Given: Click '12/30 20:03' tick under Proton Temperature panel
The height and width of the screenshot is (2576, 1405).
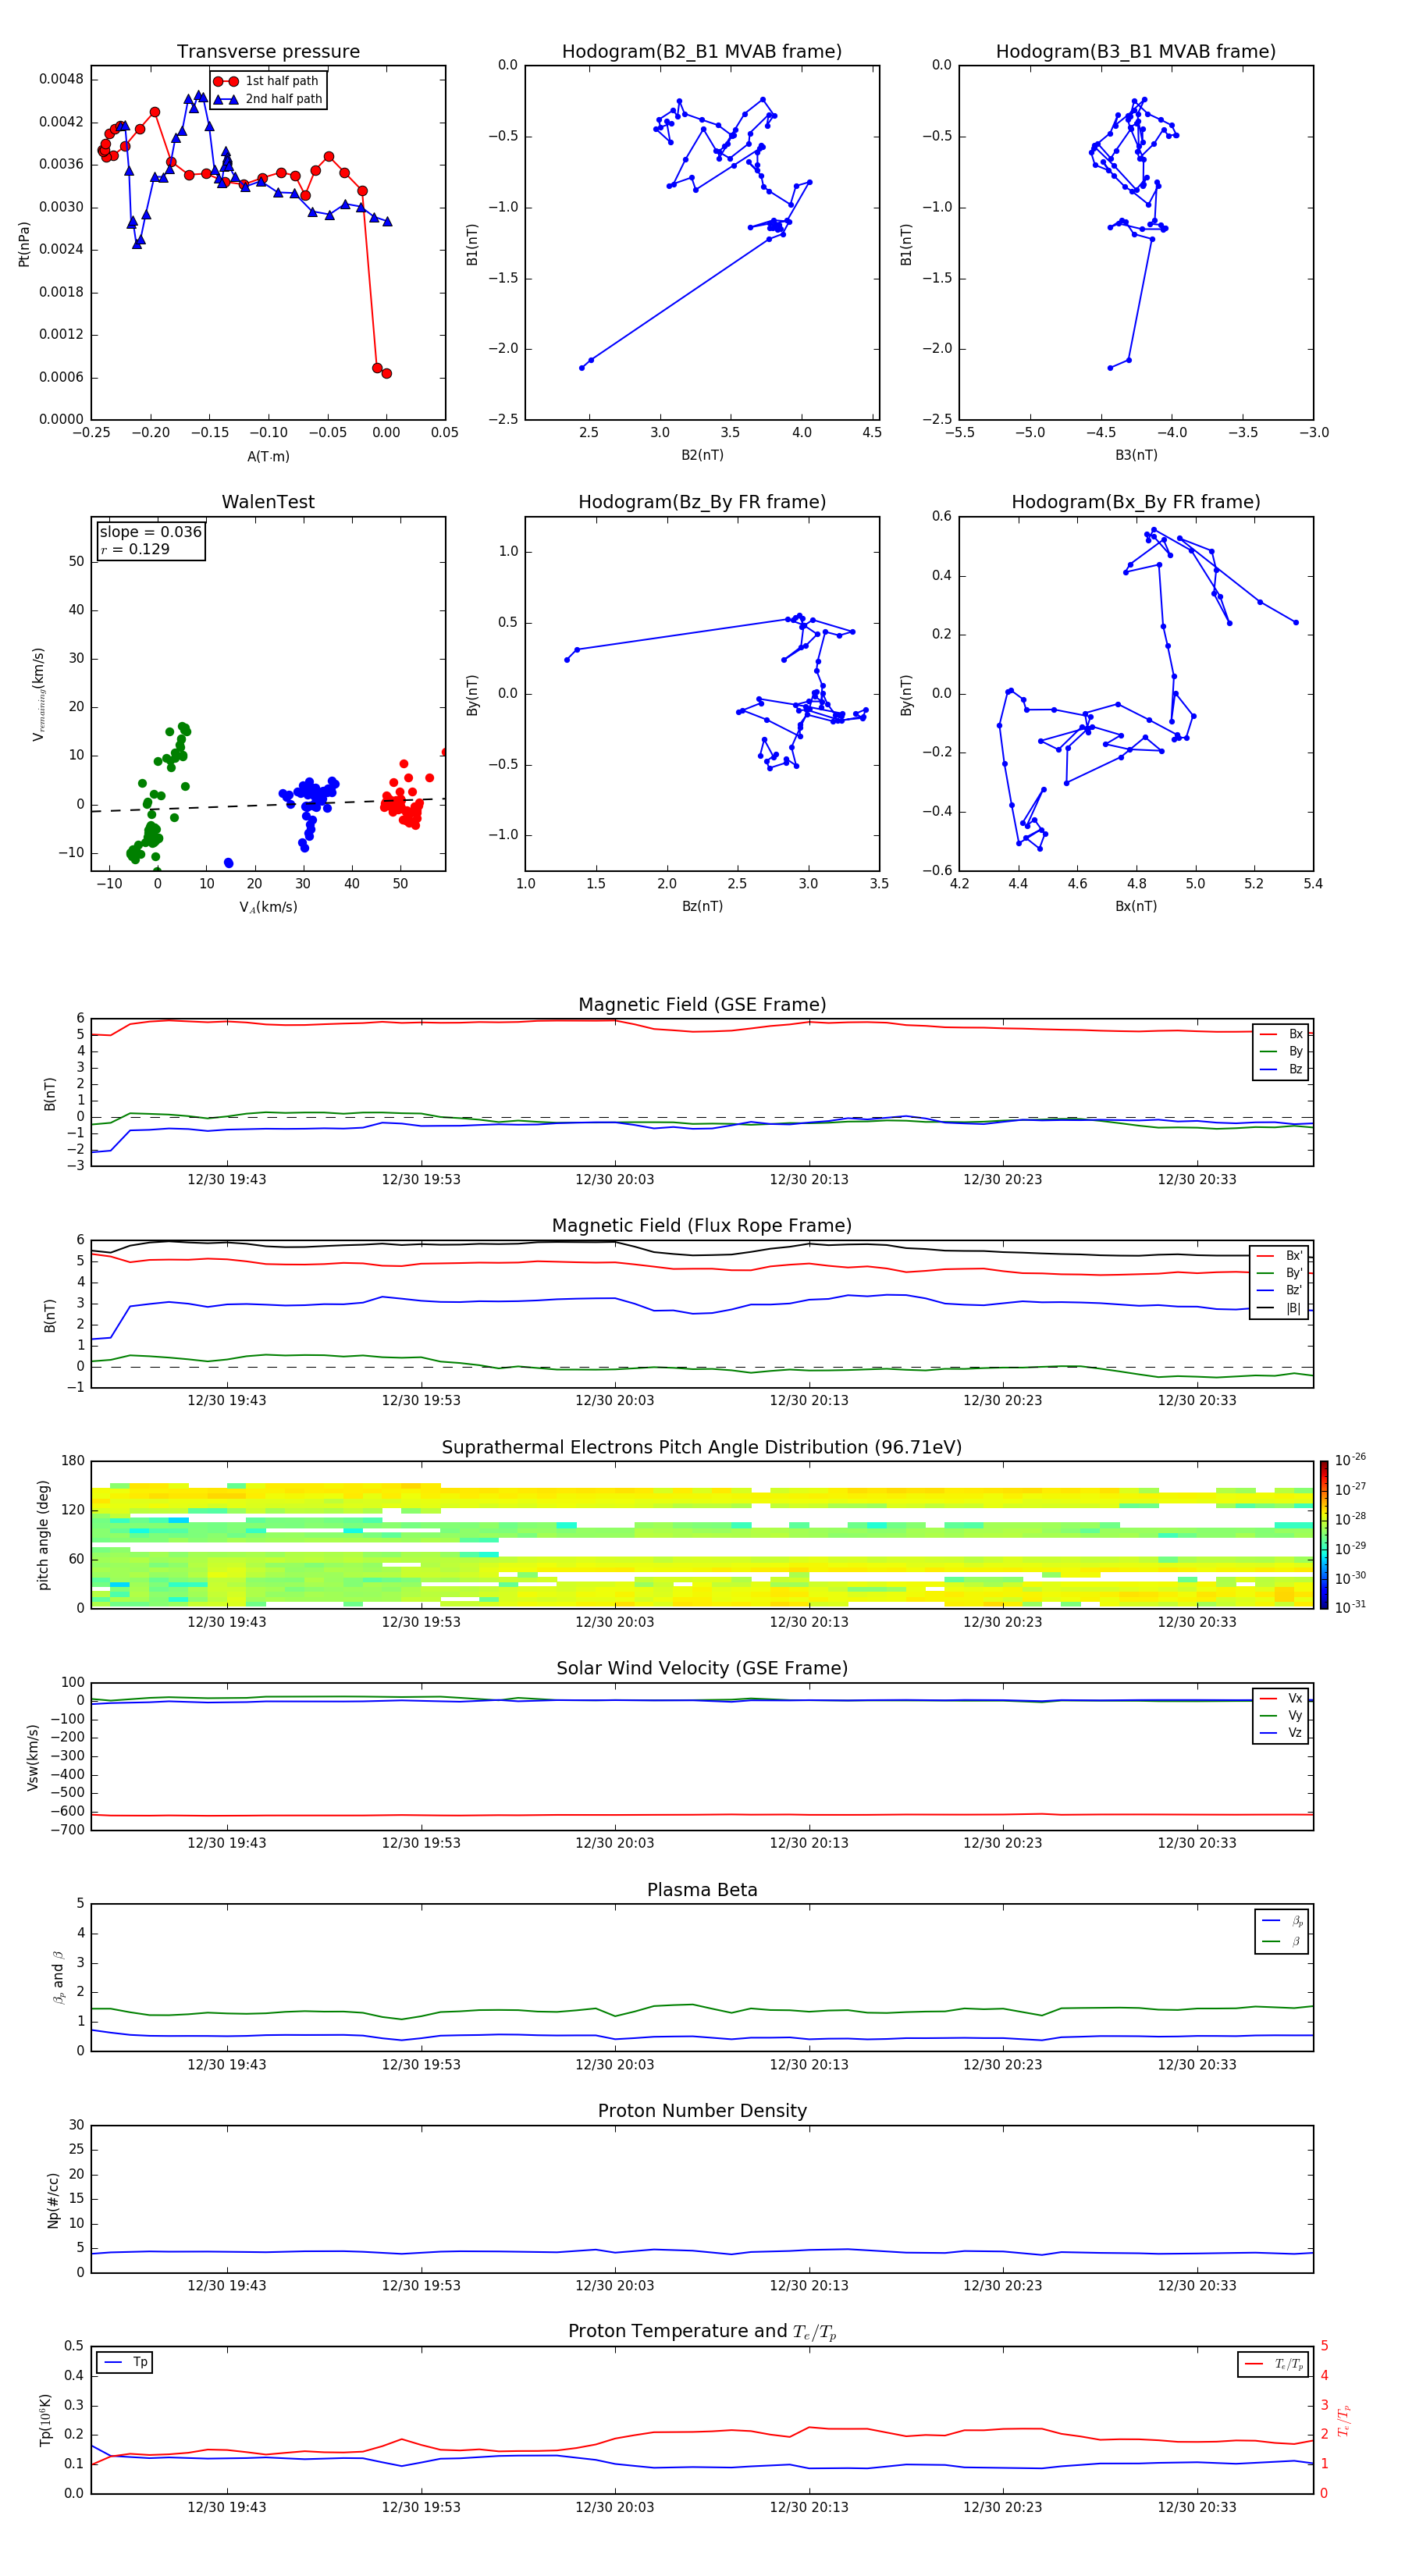Looking at the screenshot, I should coord(614,2507).
